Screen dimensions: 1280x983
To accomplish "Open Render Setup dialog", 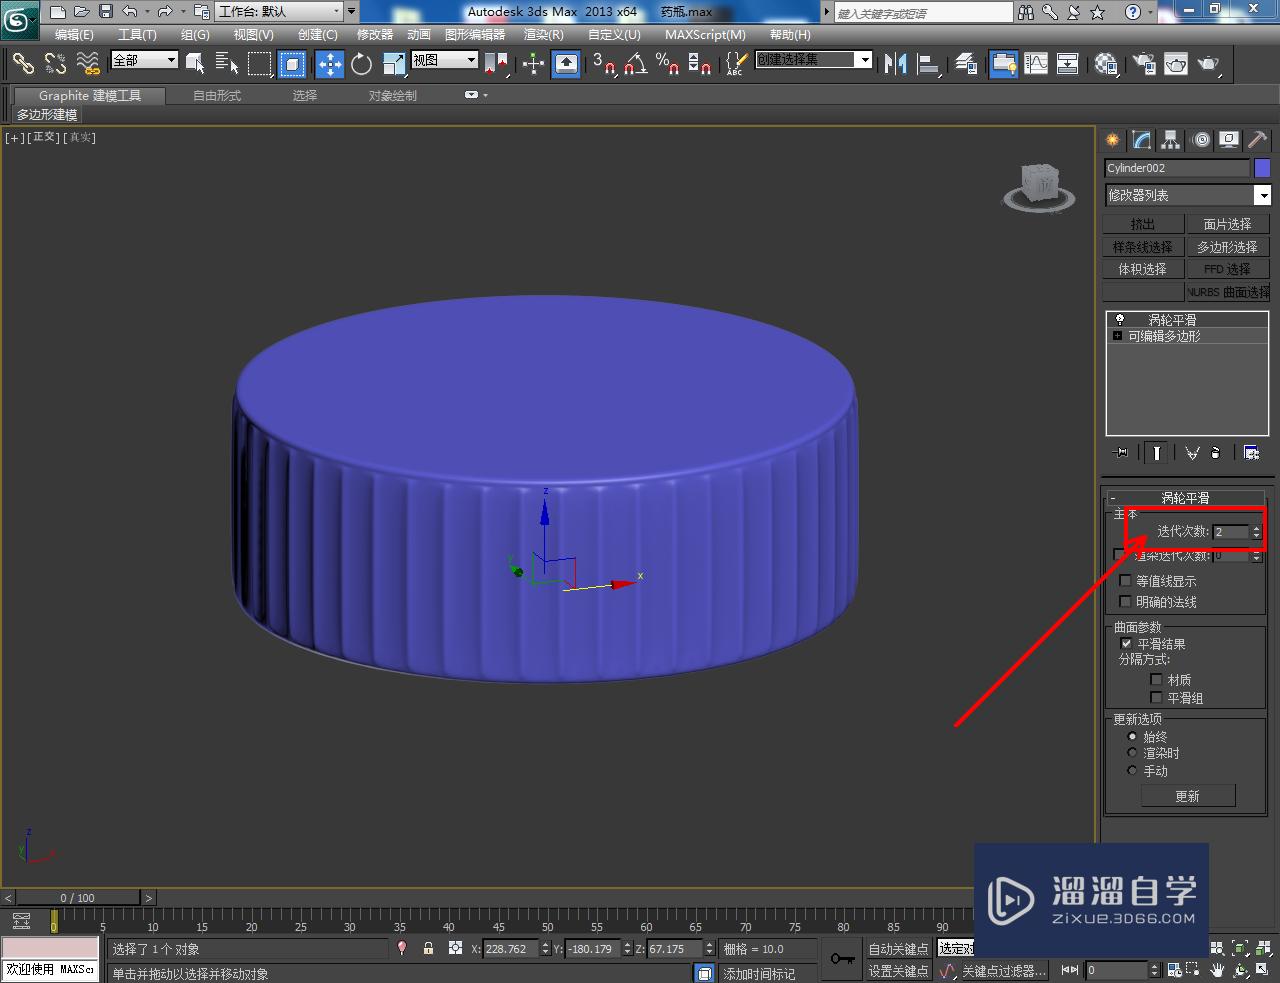I will click(x=1143, y=64).
